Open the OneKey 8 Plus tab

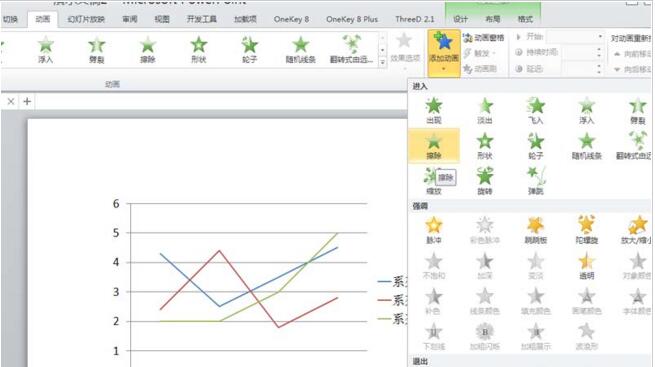coord(352,19)
